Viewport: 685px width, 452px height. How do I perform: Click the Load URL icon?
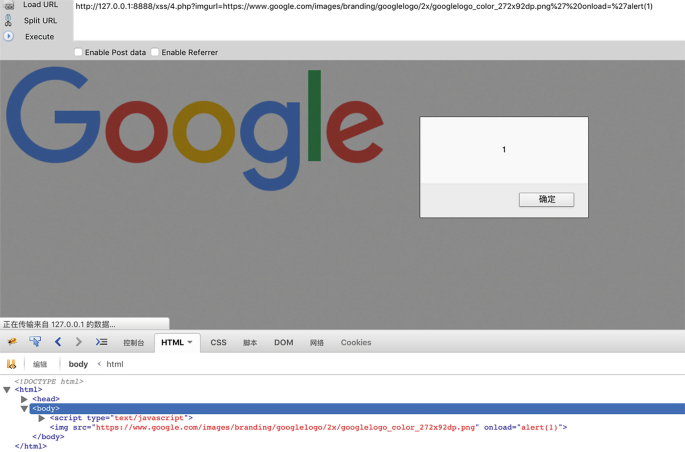(x=9, y=5)
